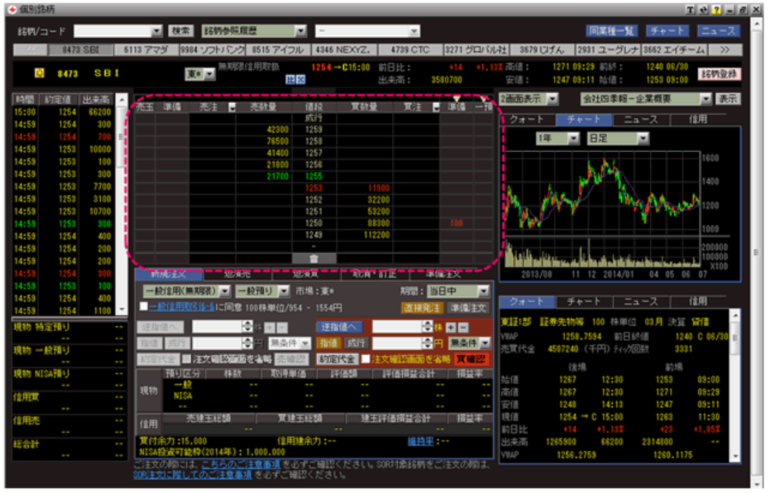Click the blue チャート button at top right
The width and height of the screenshot is (768, 493).
pos(667,31)
